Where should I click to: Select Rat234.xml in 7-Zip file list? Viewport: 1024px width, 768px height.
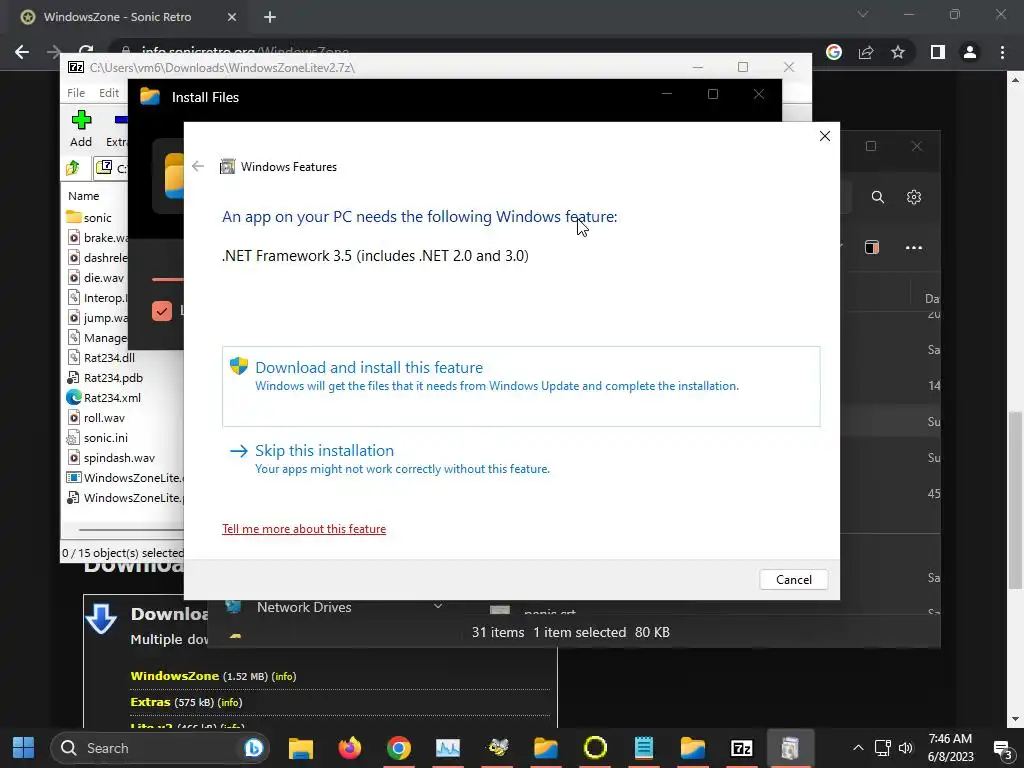click(112, 398)
